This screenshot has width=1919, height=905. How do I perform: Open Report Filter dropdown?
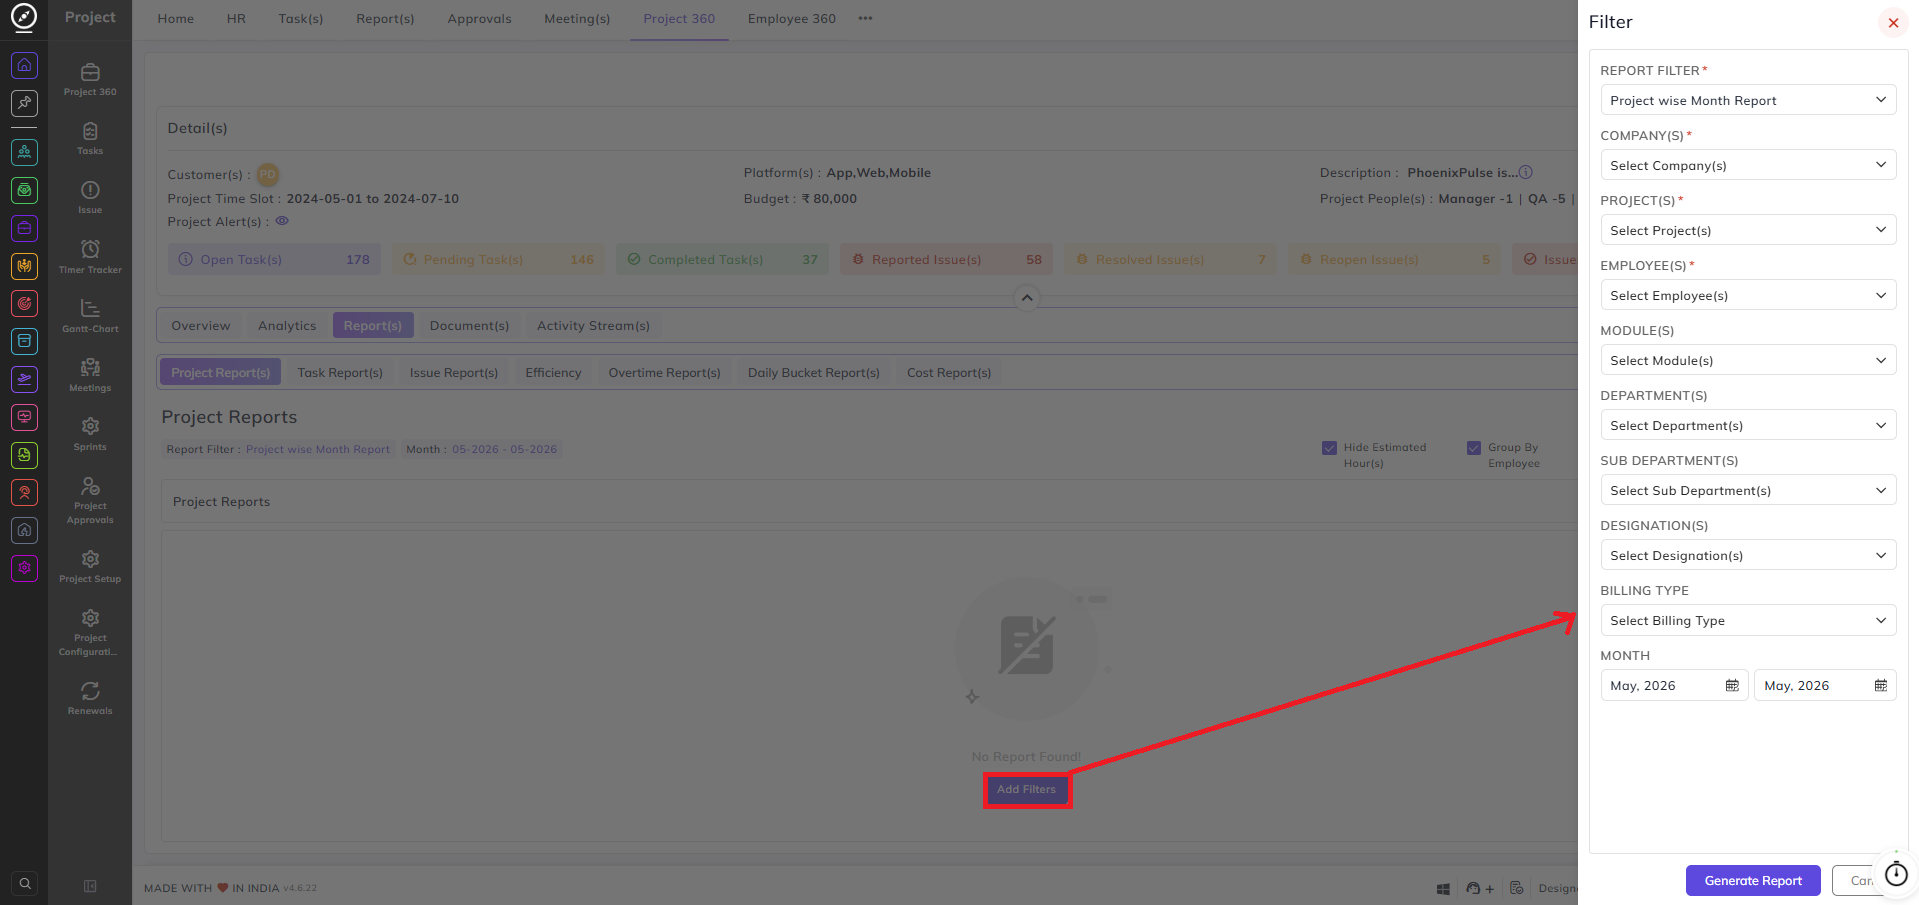[x=1748, y=100]
